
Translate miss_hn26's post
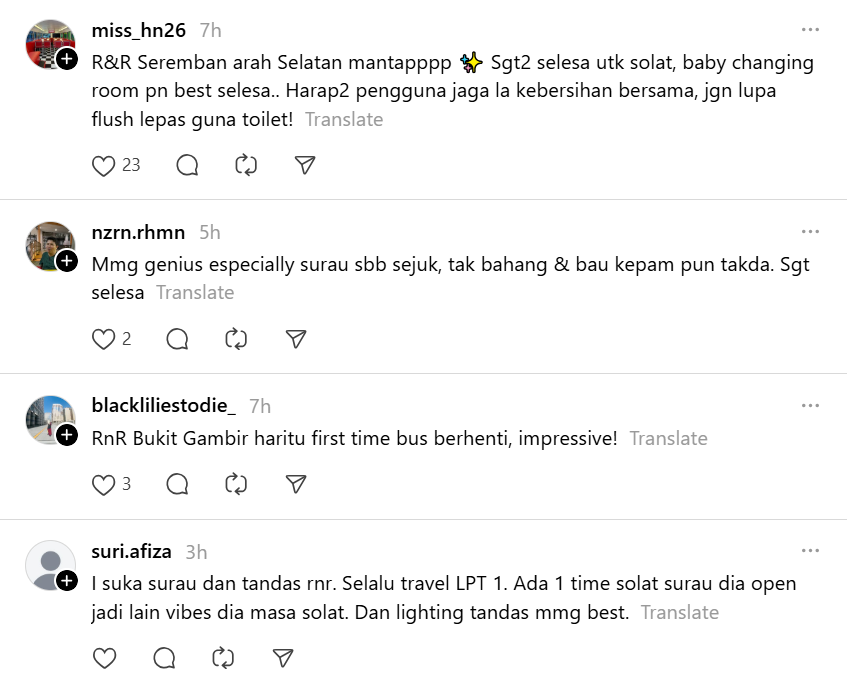344,120
